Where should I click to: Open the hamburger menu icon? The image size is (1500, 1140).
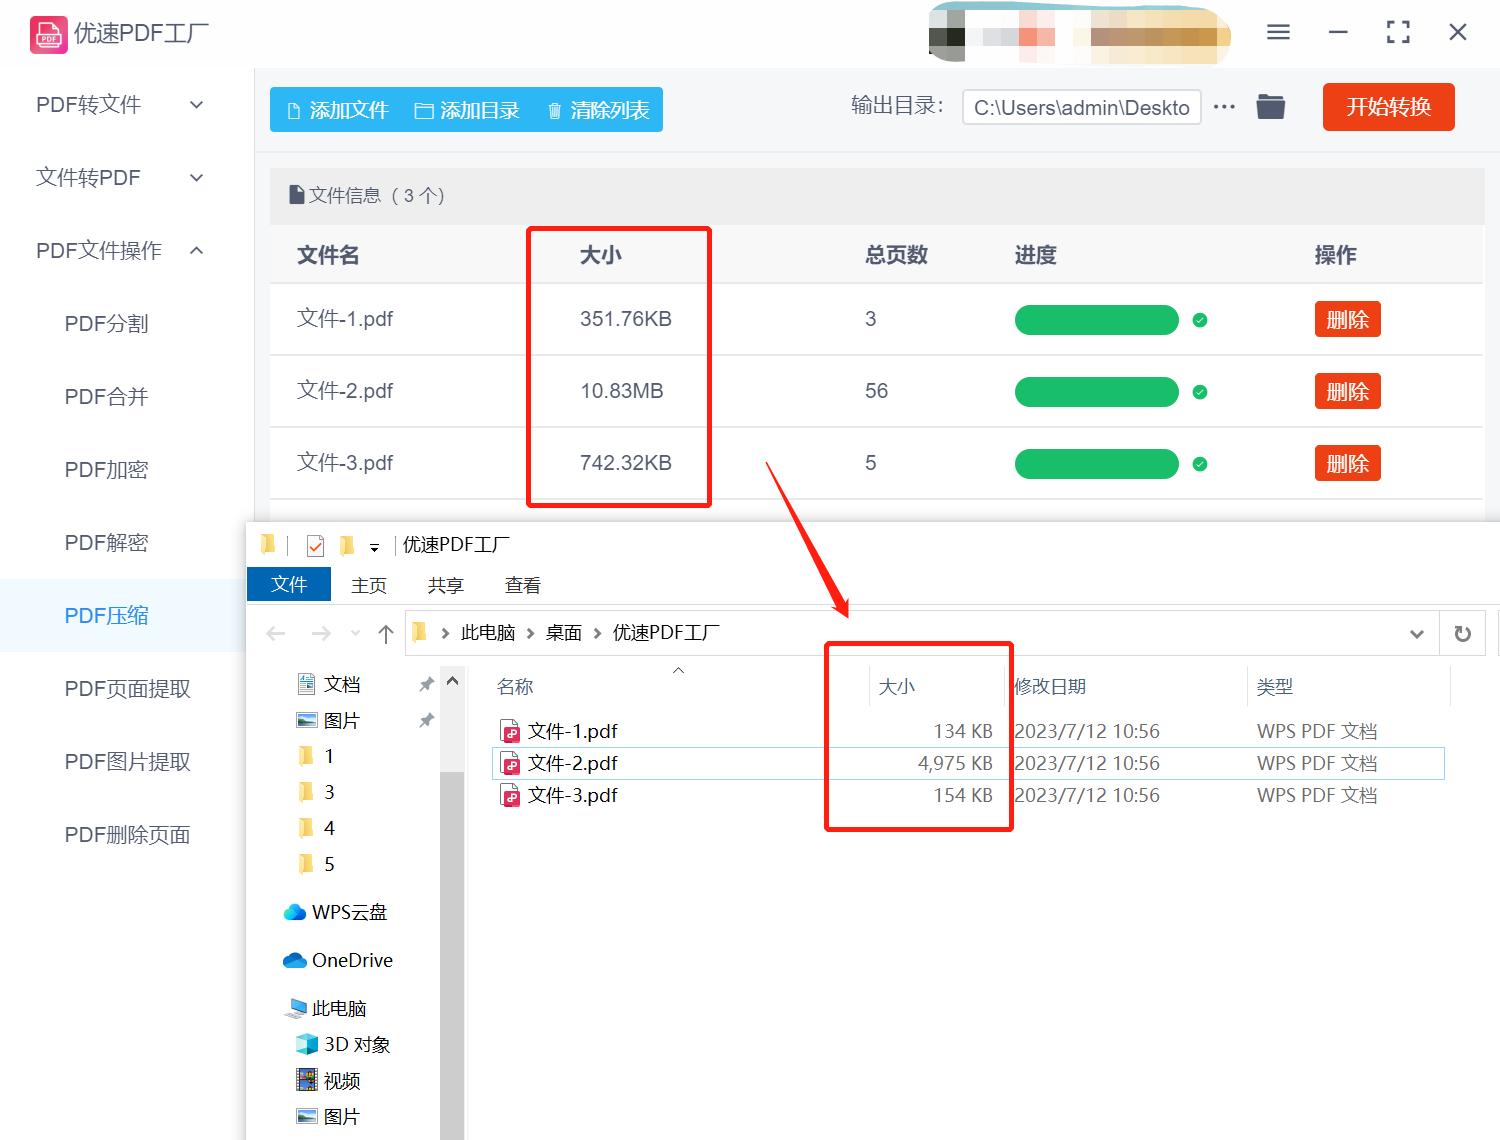tap(1277, 31)
